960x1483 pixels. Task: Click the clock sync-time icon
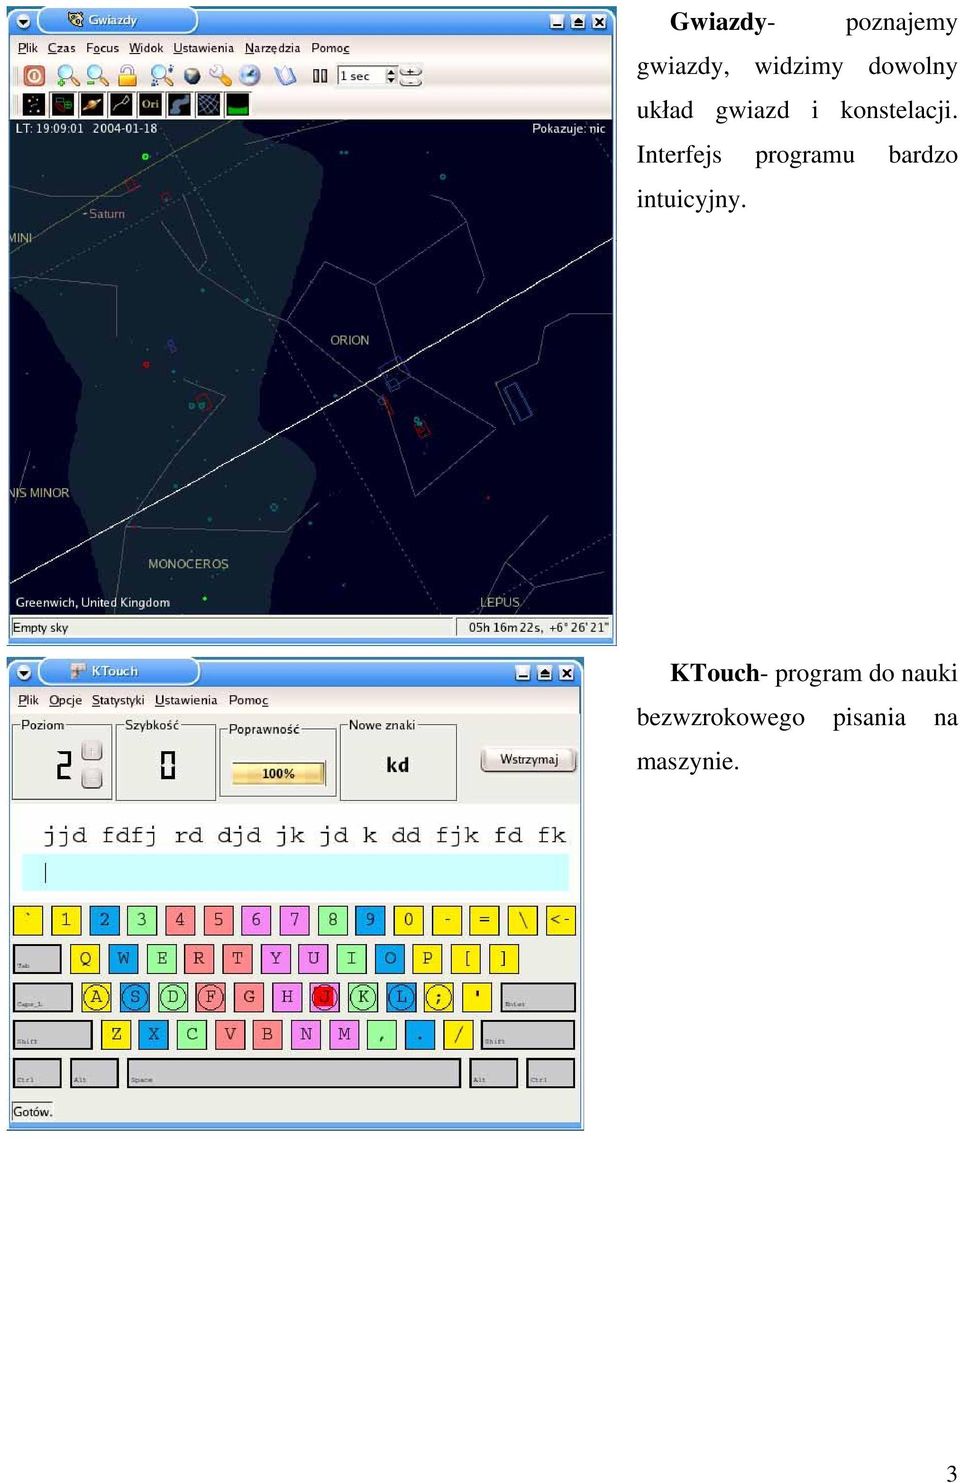pos(250,75)
